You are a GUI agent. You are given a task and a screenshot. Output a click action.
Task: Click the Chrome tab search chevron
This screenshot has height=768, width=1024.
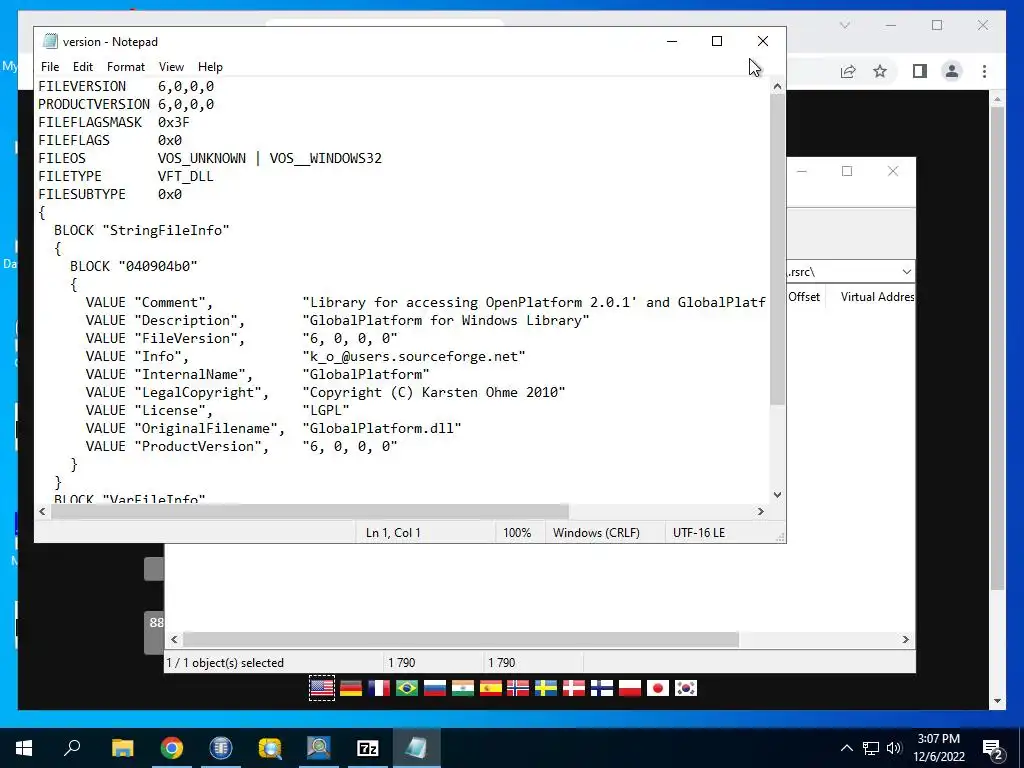point(844,25)
